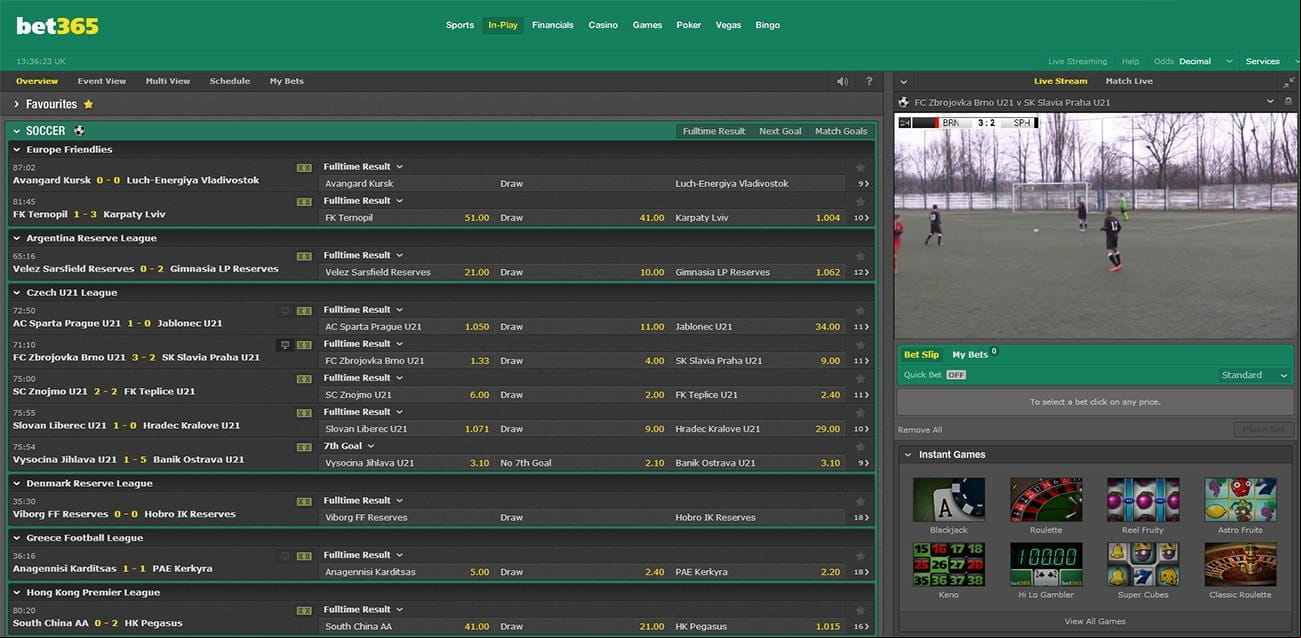Screen dimensions: 1301x638
Task: Star the FC Zbrojovka Brno U21 match
Action: (x=859, y=344)
